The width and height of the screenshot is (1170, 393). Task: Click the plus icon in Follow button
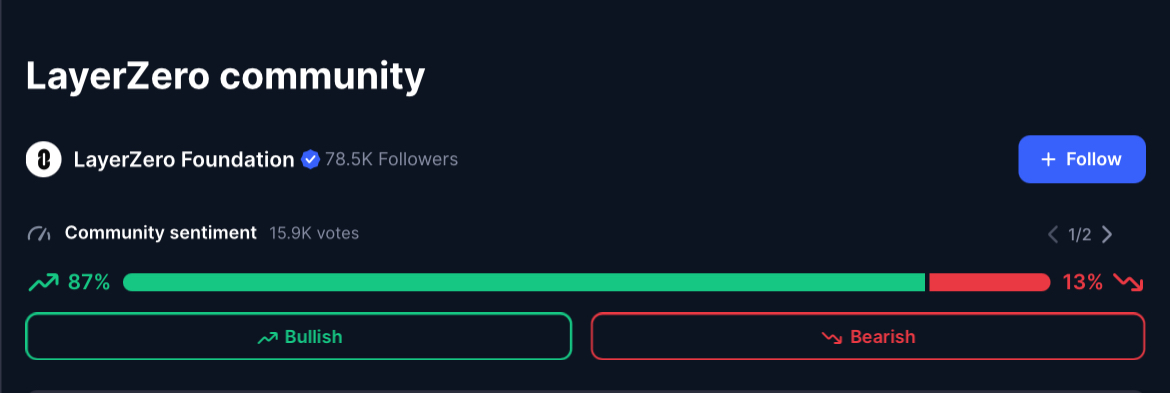tap(1048, 159)
